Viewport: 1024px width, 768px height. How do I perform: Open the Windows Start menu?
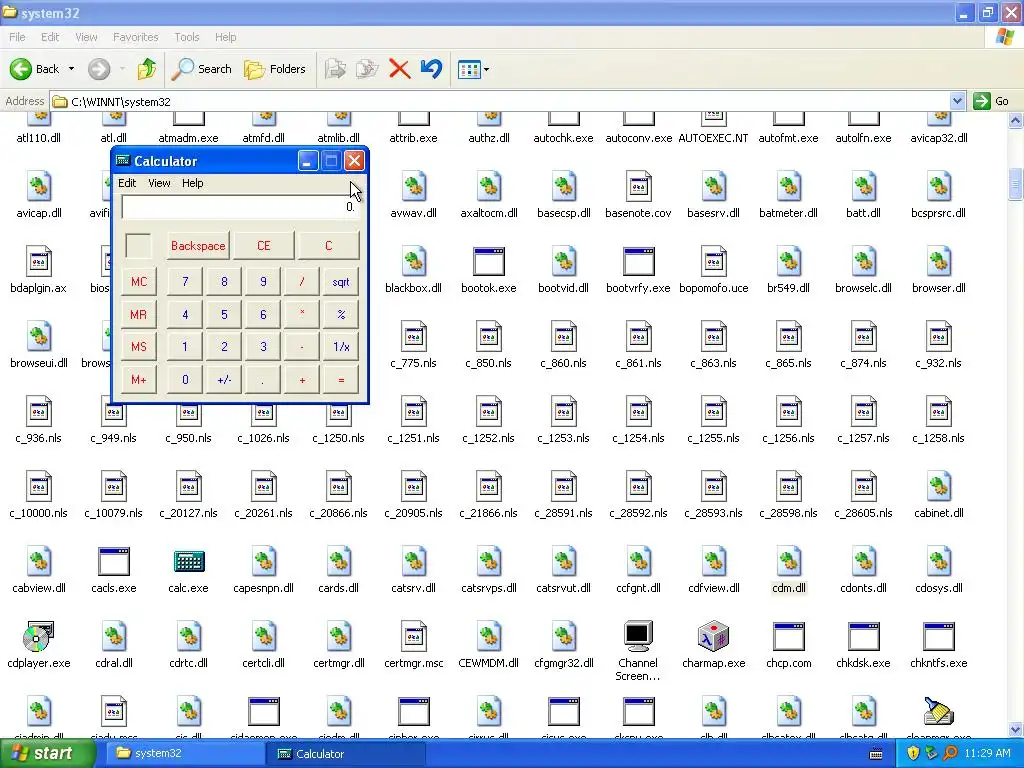tap(47, 754)
